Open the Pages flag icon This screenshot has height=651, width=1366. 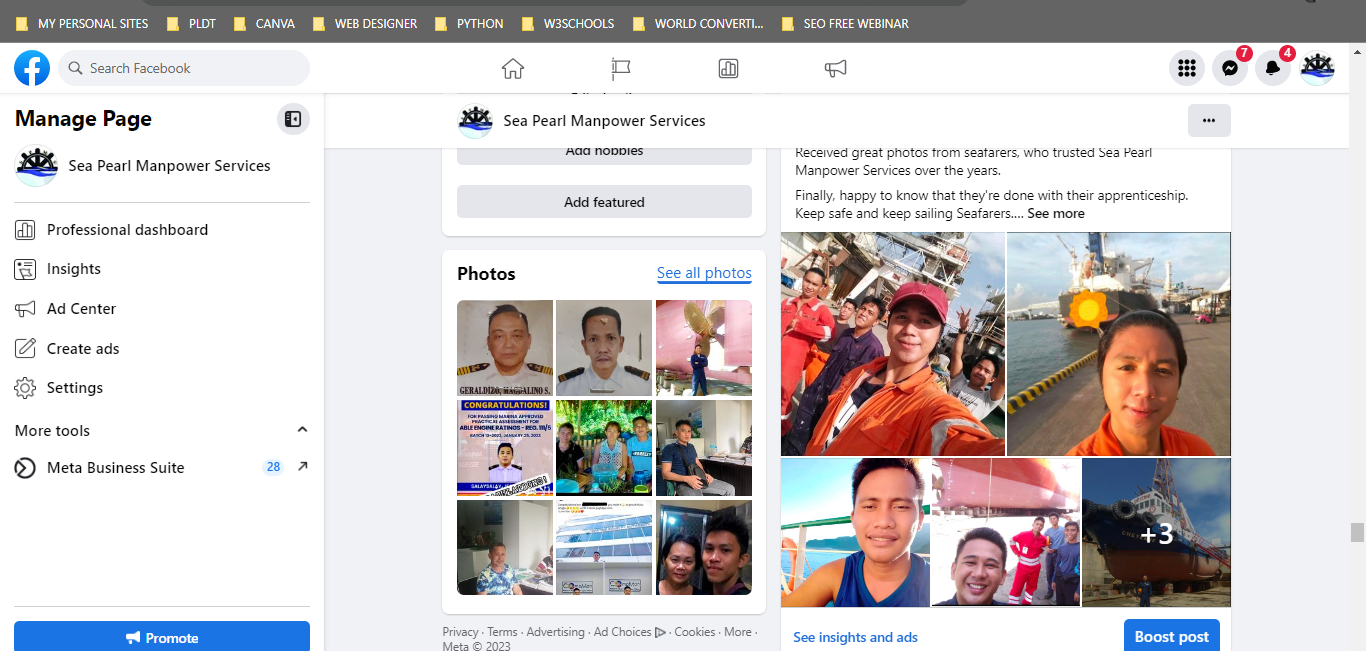pos(621,68)
